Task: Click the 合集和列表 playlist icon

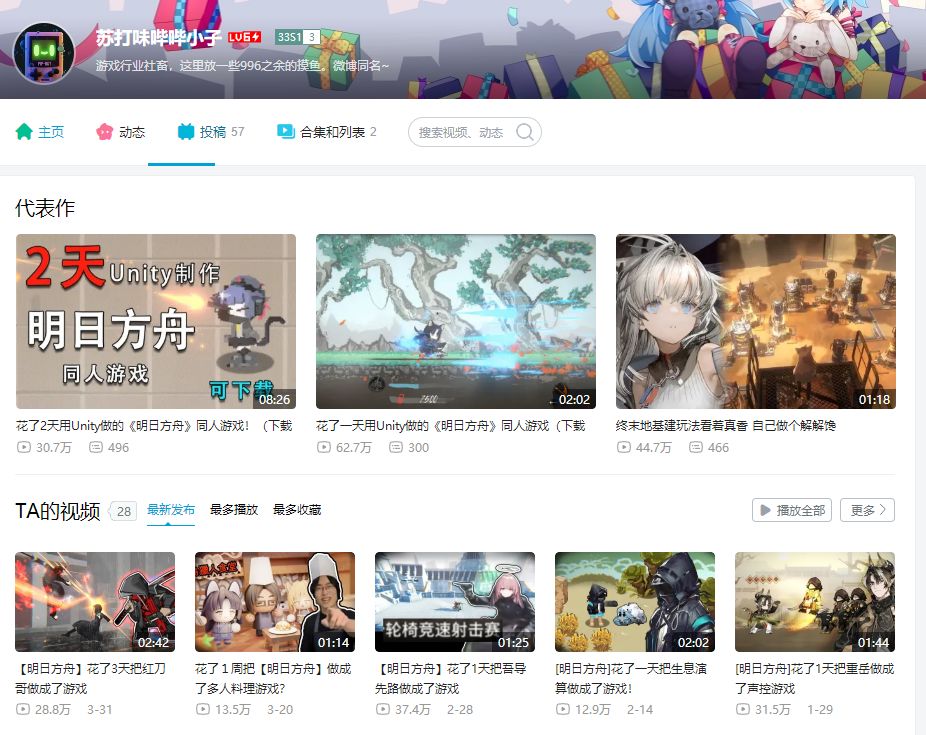Action: point(286,131)
